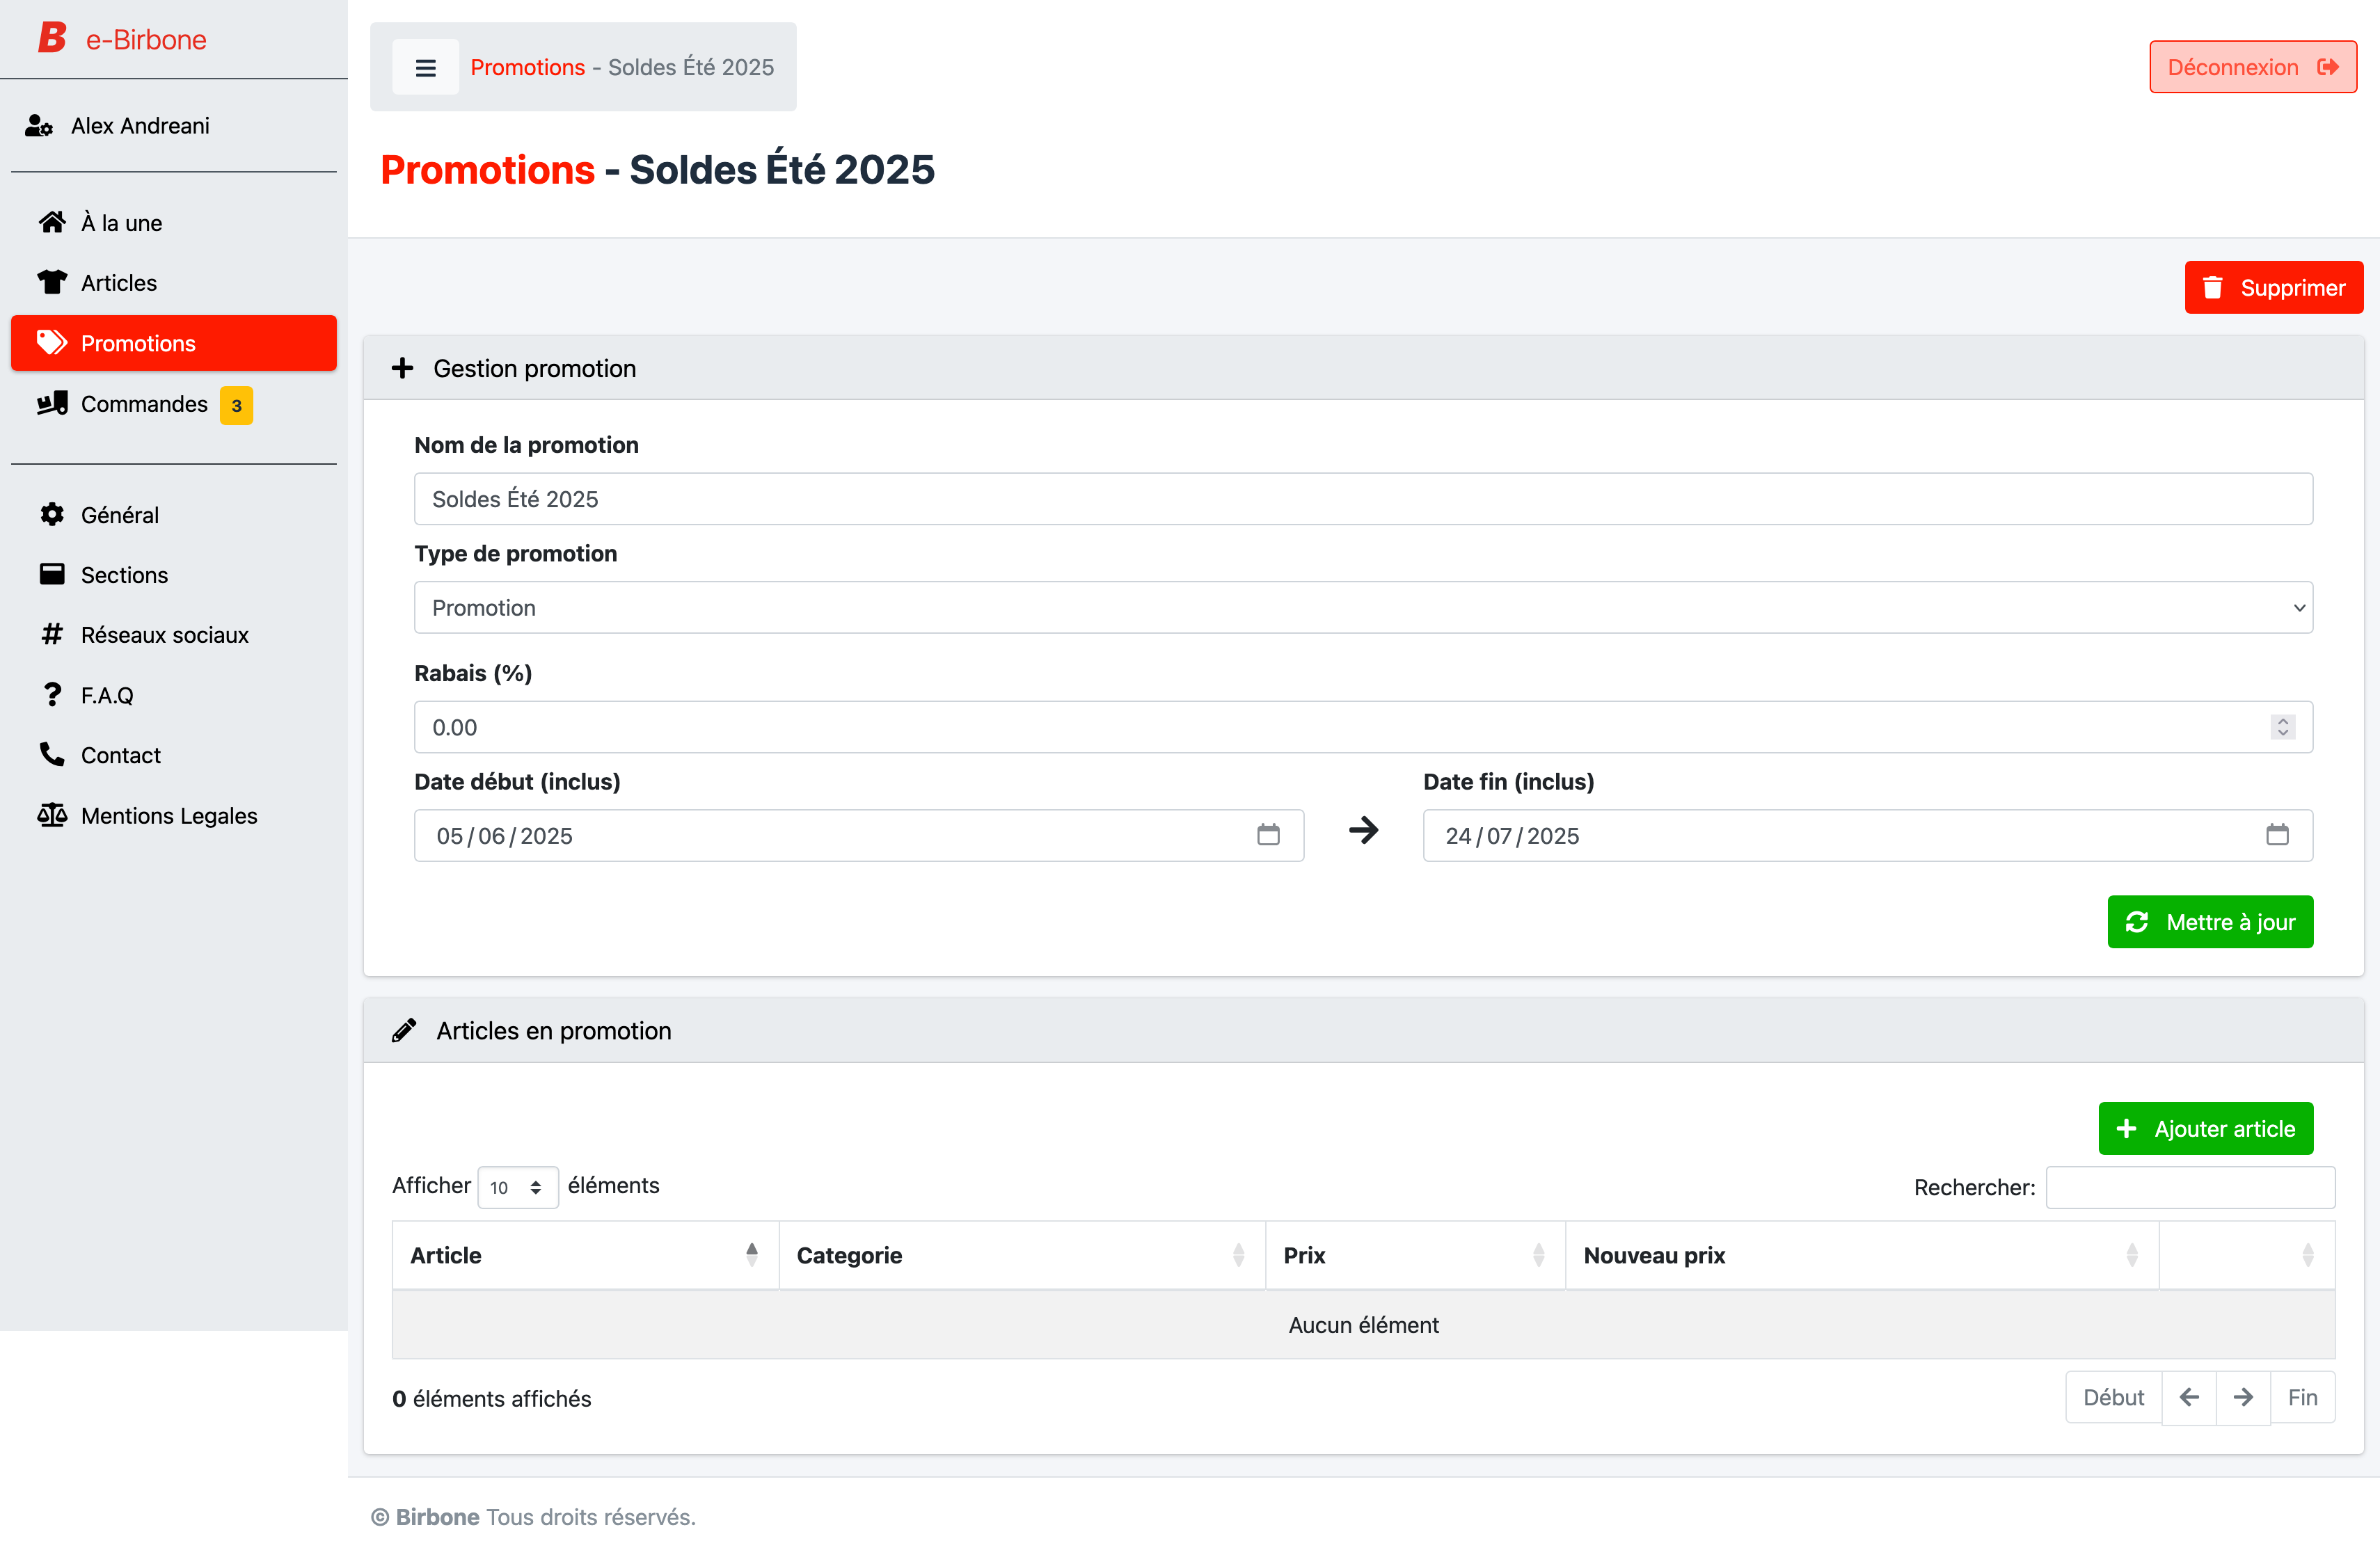2380x1557 pixels.
Task: Open calendar picker for Date début
Action: point(1268,835)
